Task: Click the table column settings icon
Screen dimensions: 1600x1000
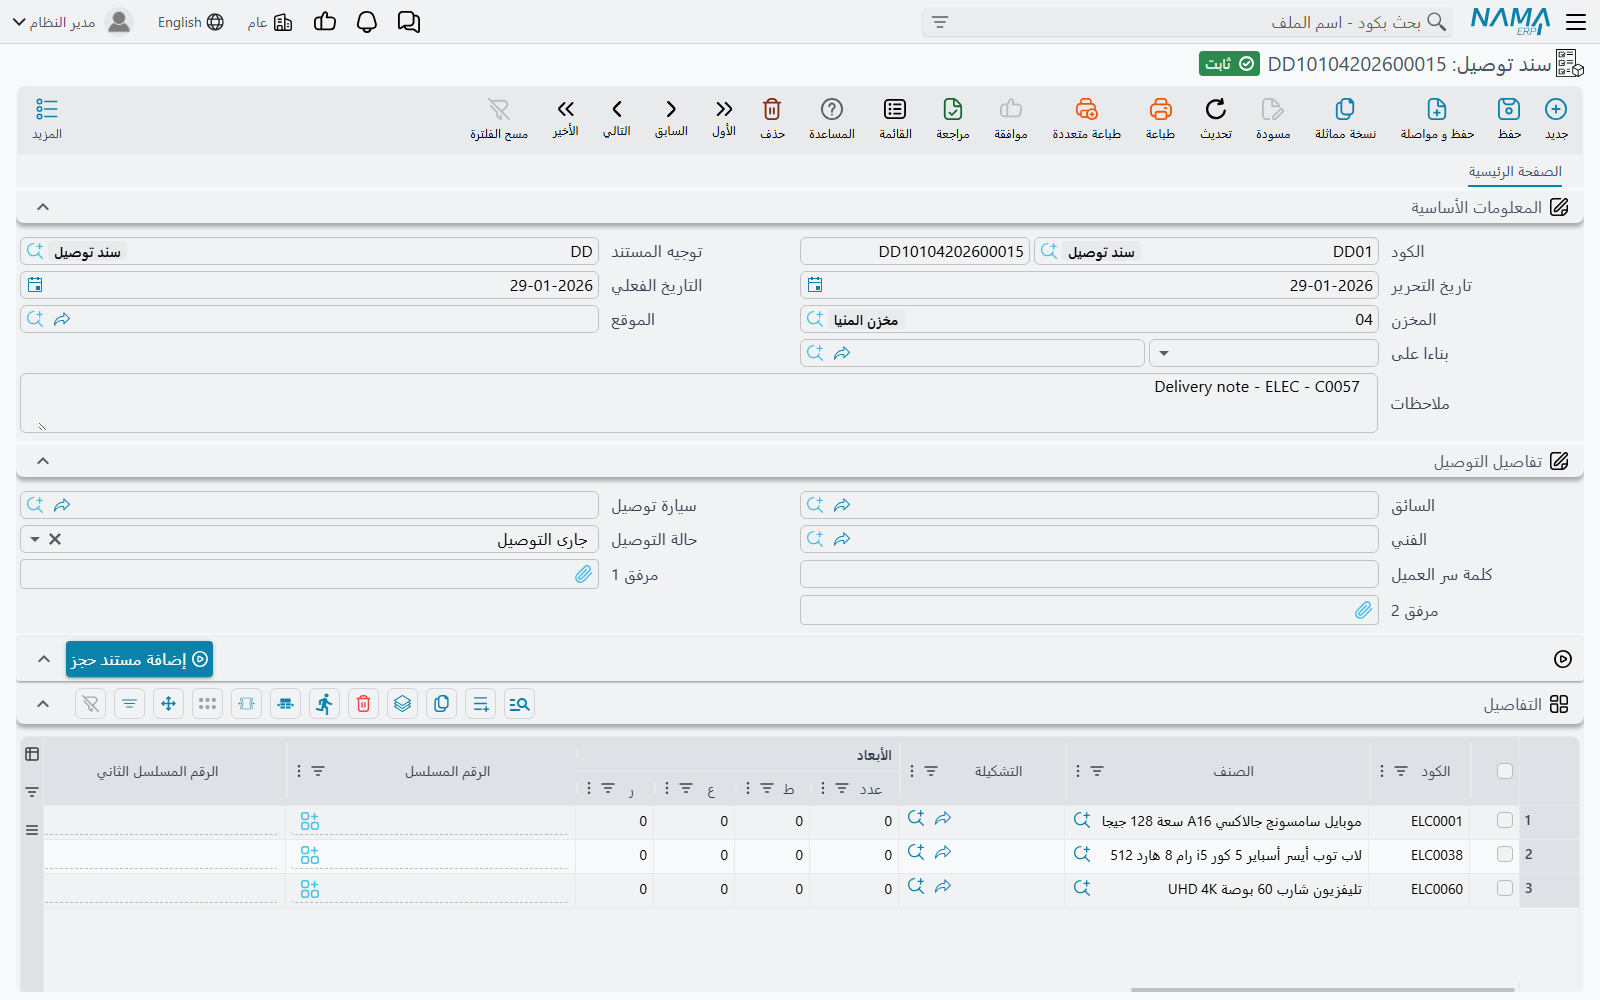Action: point(32,754)
